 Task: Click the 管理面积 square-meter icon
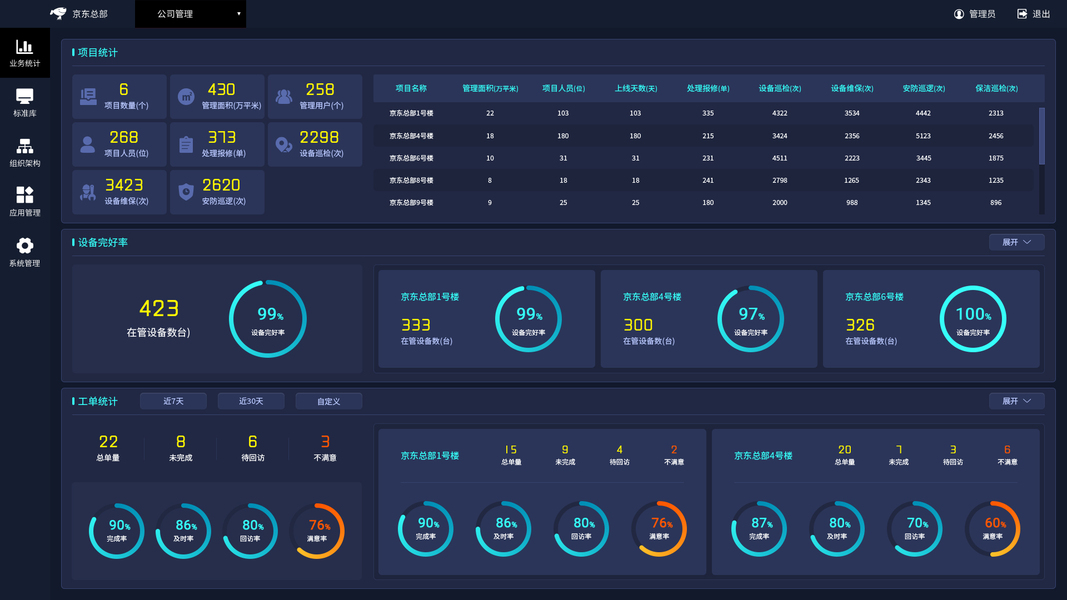pos(186,97)
